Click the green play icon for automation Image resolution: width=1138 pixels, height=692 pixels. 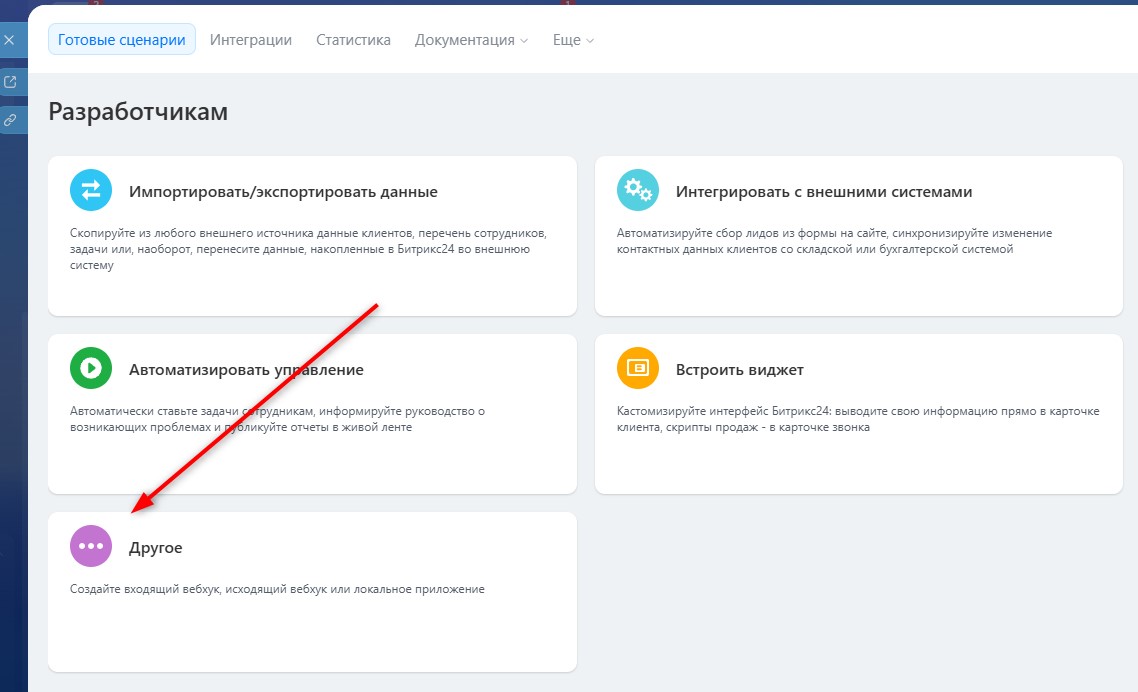tap(91, 369)
